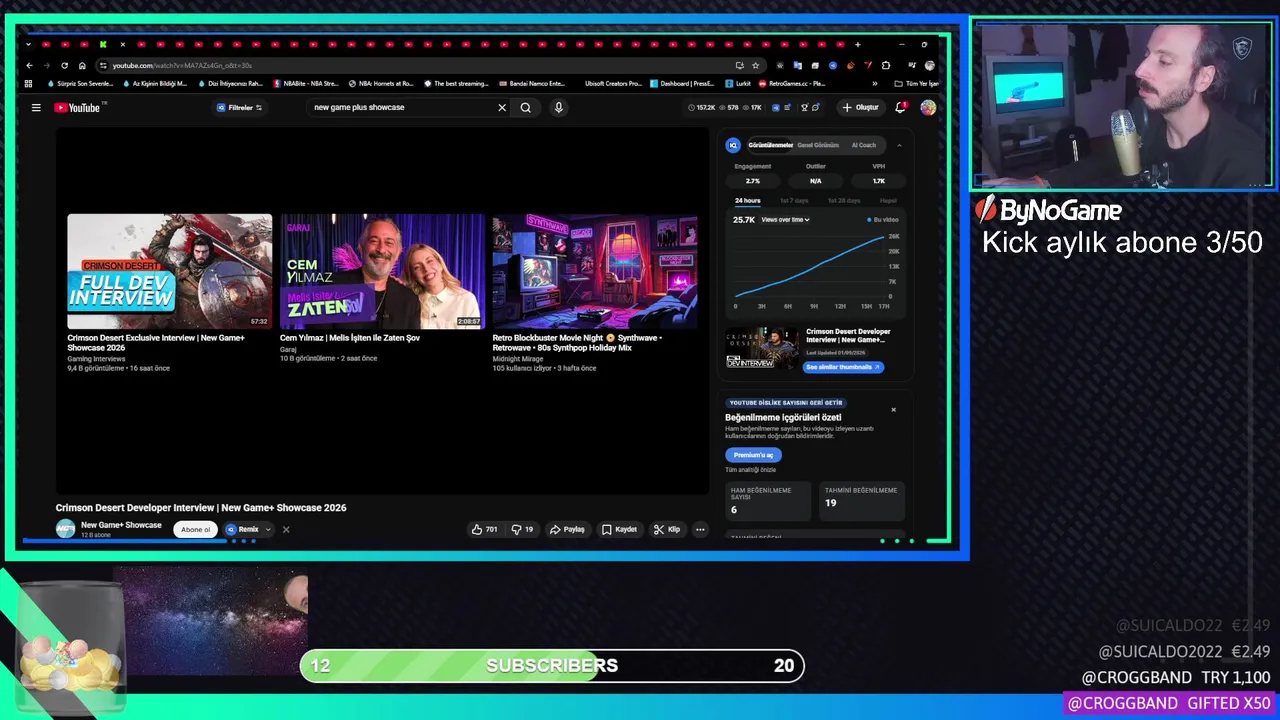Reload the page in the browser
Viewport: 1280px width, 720px height.
pos(65,66)
